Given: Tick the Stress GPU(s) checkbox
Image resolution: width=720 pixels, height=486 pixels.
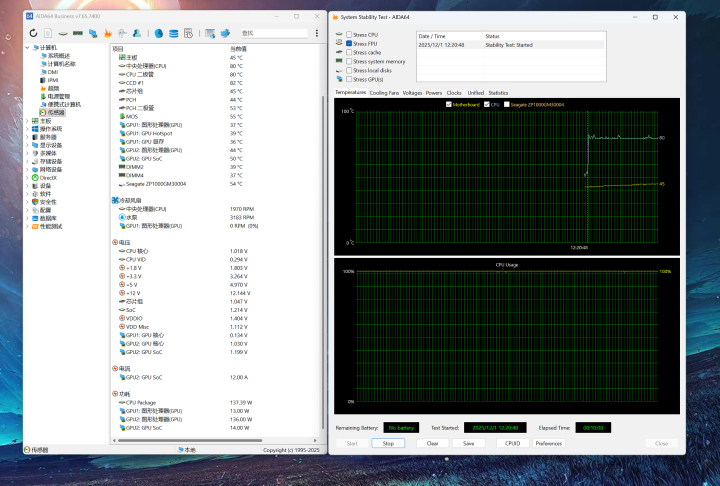Looking at the screenshot, I should click(x=349, y=79).
